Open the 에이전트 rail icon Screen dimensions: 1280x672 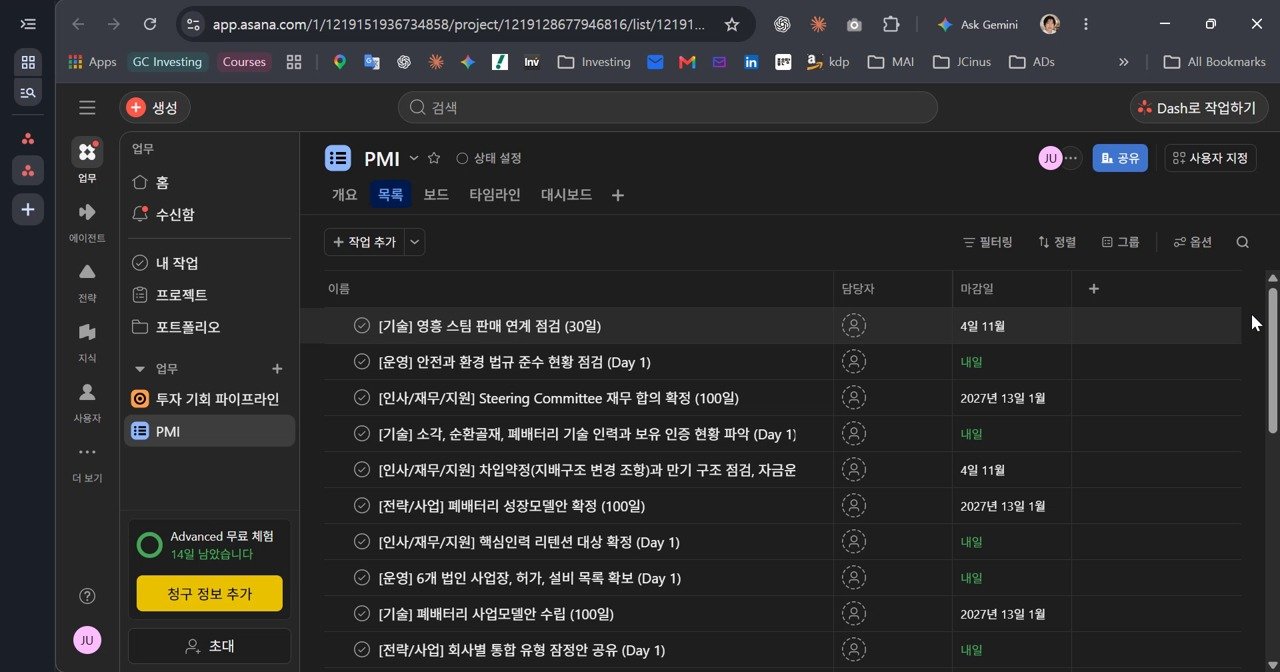[87, 212]
